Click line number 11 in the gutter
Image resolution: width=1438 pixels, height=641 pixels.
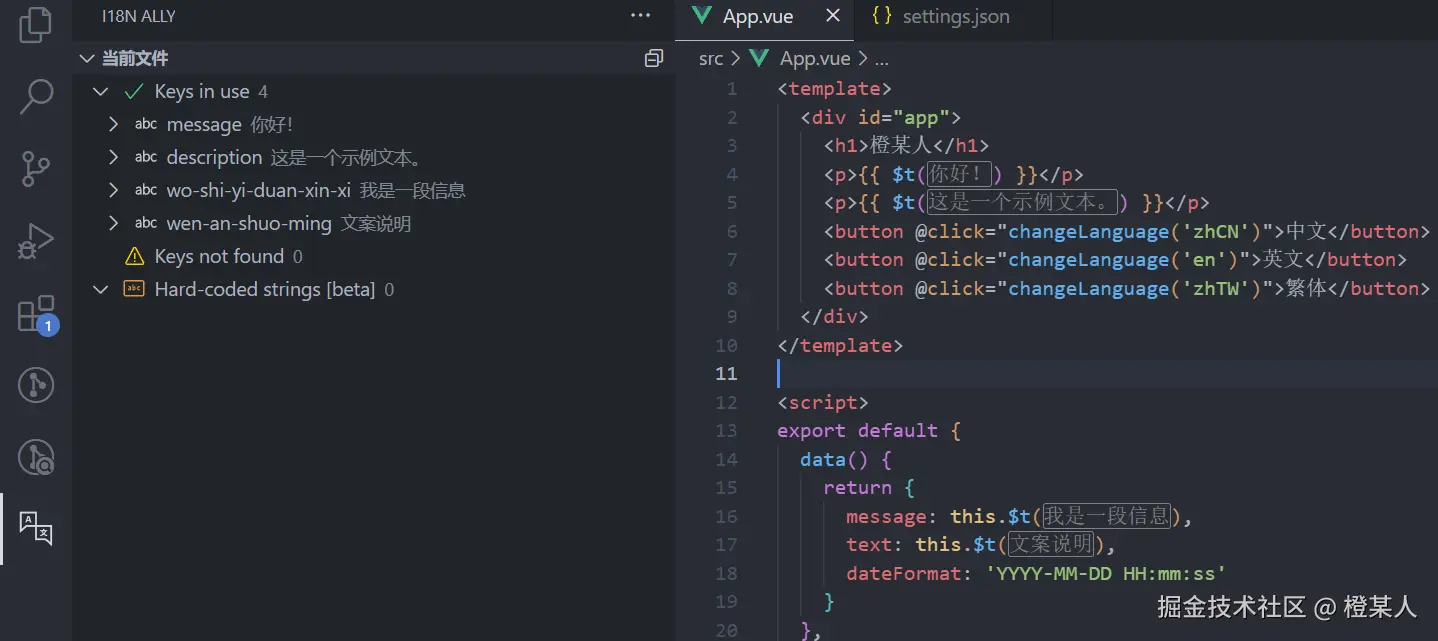[x=726, y=374]
